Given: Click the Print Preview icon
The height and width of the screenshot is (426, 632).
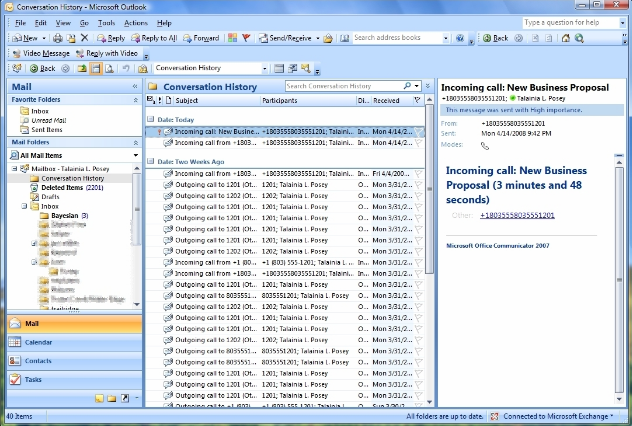Looking at the screenshot, I should pos(109,69).
